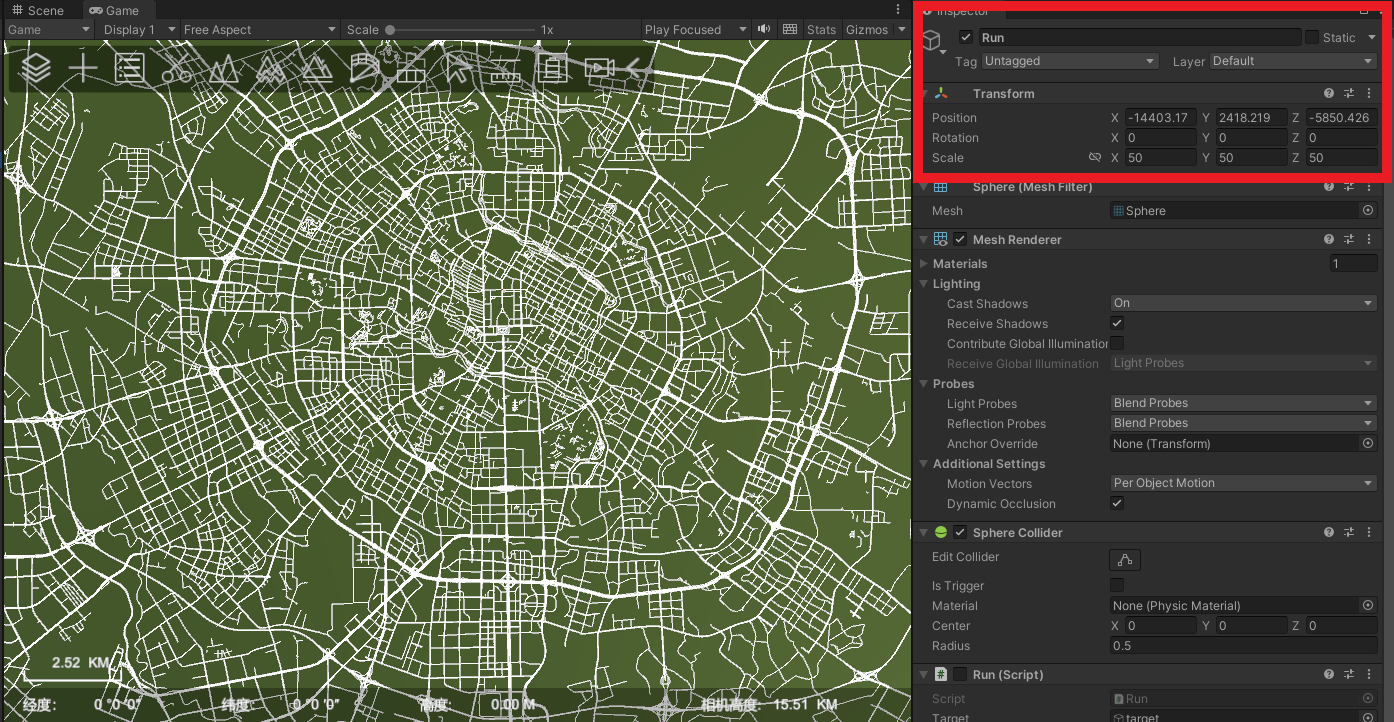
Task: Click the Edit Collider button
Action: pyautogui.click(x=1125, y=559)
